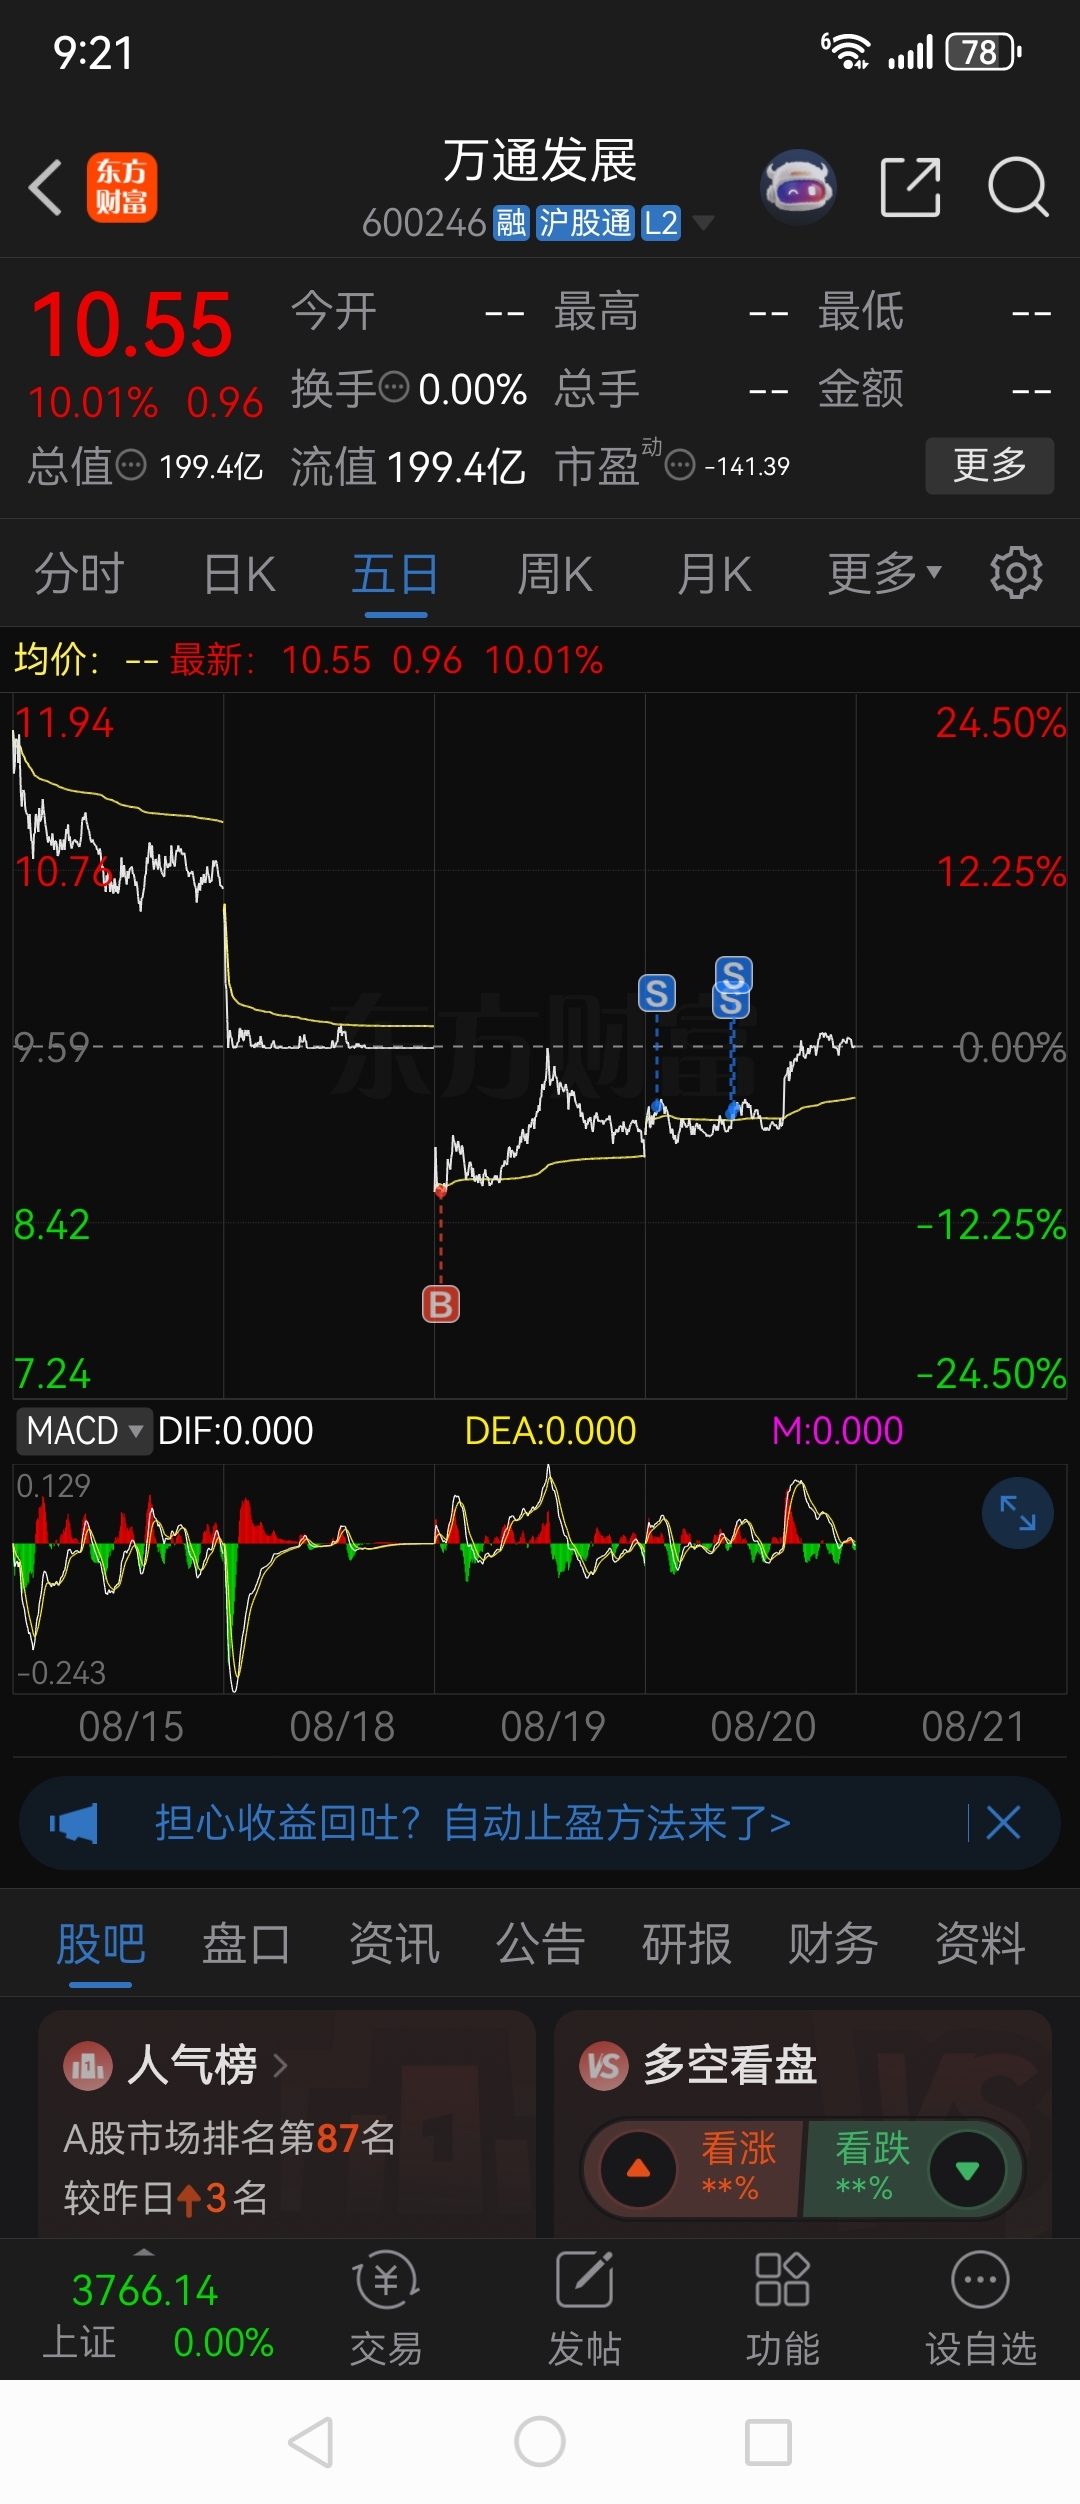Image resolution: width=1080 pixels, height=2504 pixels.
Task: Open the 资讯 tab
Action: pos(394,1944)
